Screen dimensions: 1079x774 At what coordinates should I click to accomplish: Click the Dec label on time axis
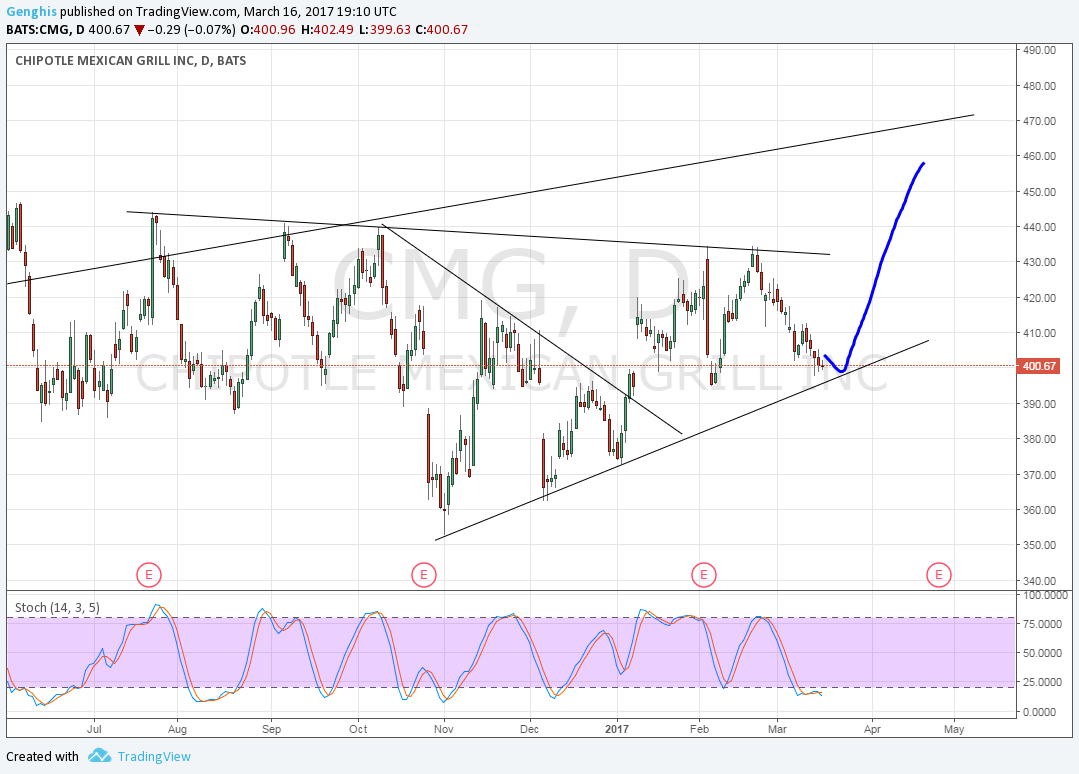(x=529, y=729)
